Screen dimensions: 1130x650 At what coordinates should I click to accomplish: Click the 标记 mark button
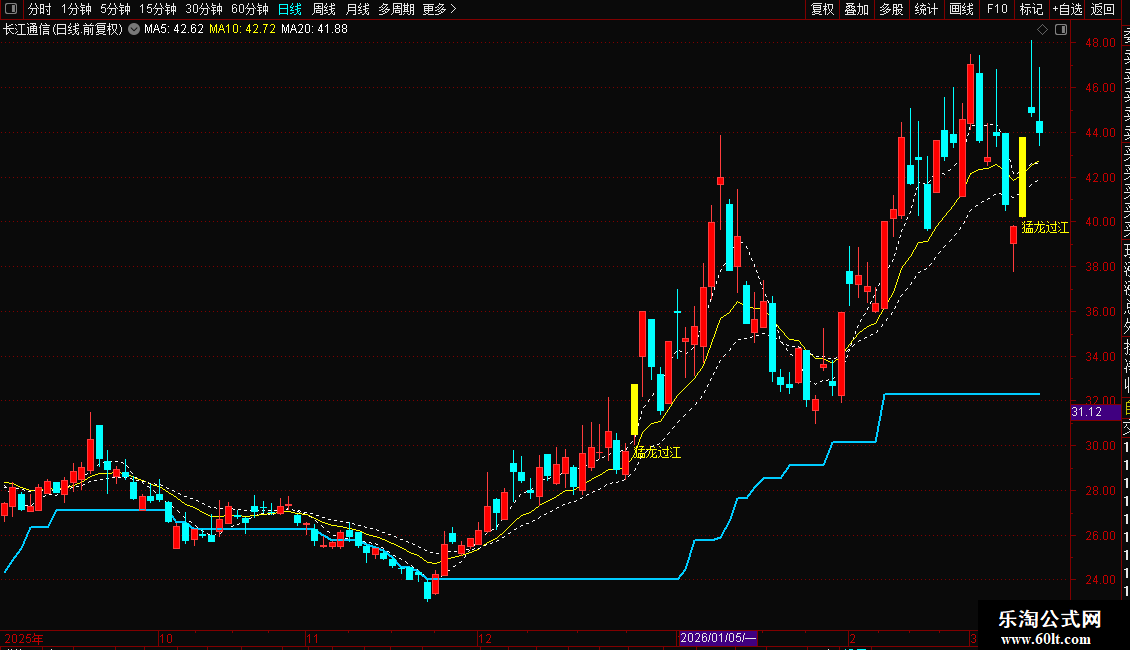(1031, 9)
